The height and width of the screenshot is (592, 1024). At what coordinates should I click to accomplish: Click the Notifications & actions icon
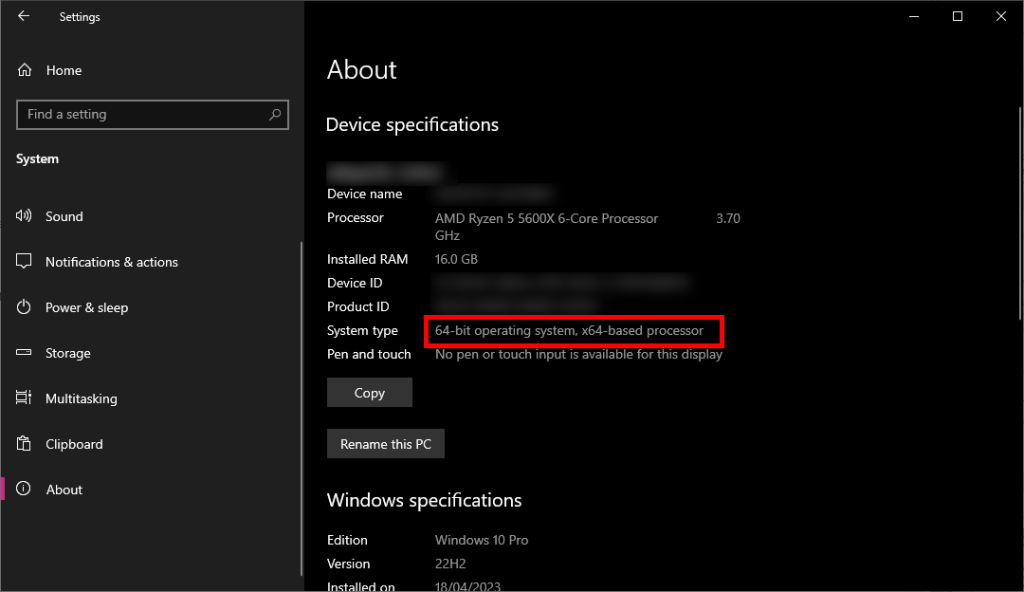click(24, 262)
